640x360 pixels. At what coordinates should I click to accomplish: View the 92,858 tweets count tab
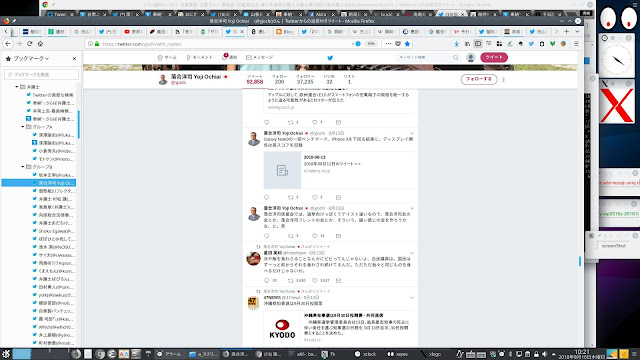(x=255, y=79)
